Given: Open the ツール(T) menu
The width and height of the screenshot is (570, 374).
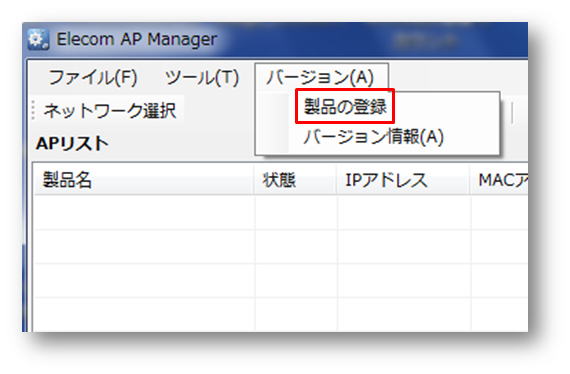Looking at the screenshot, I should point(202,77).
